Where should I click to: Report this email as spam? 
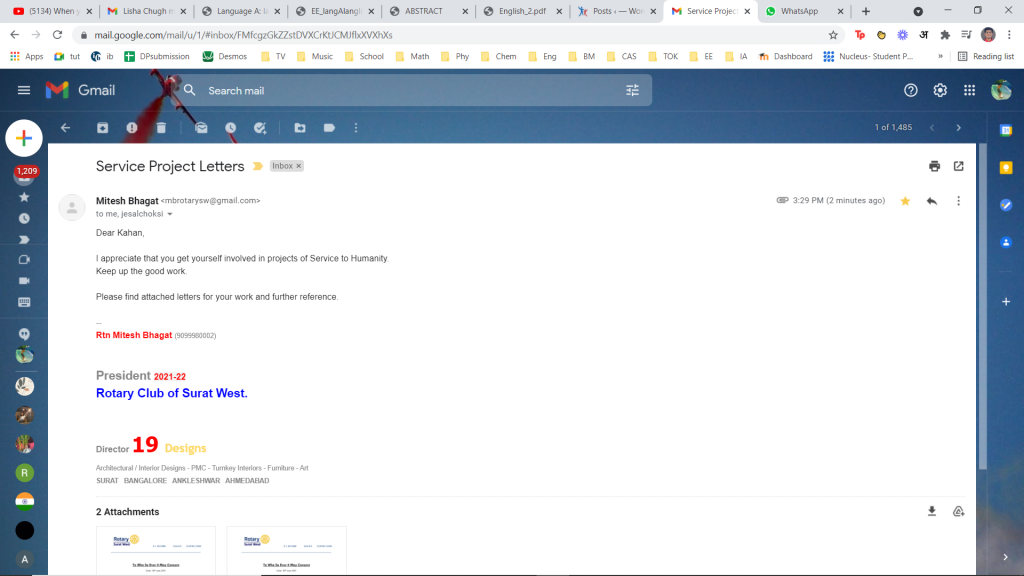coord(132,128)
